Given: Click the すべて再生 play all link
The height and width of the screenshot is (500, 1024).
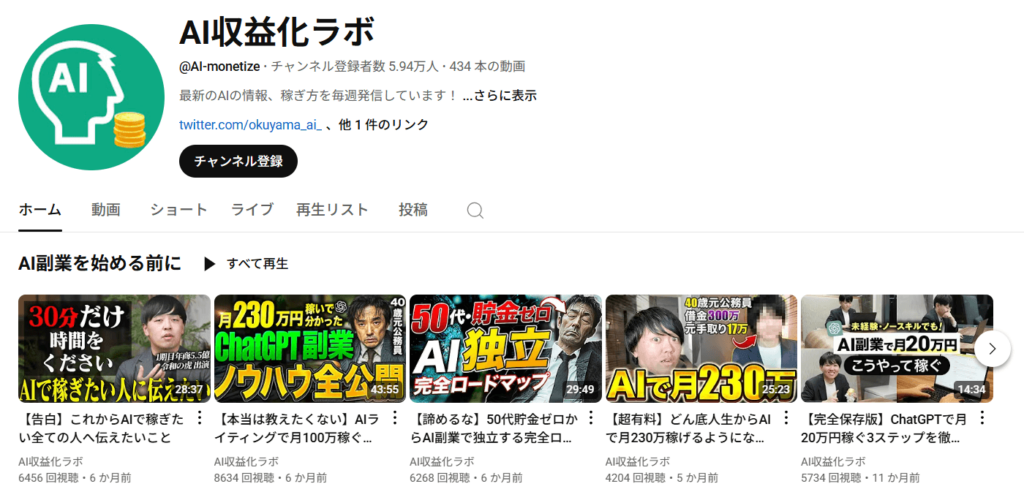Looking at the screenshot, I should pos(257,264).
